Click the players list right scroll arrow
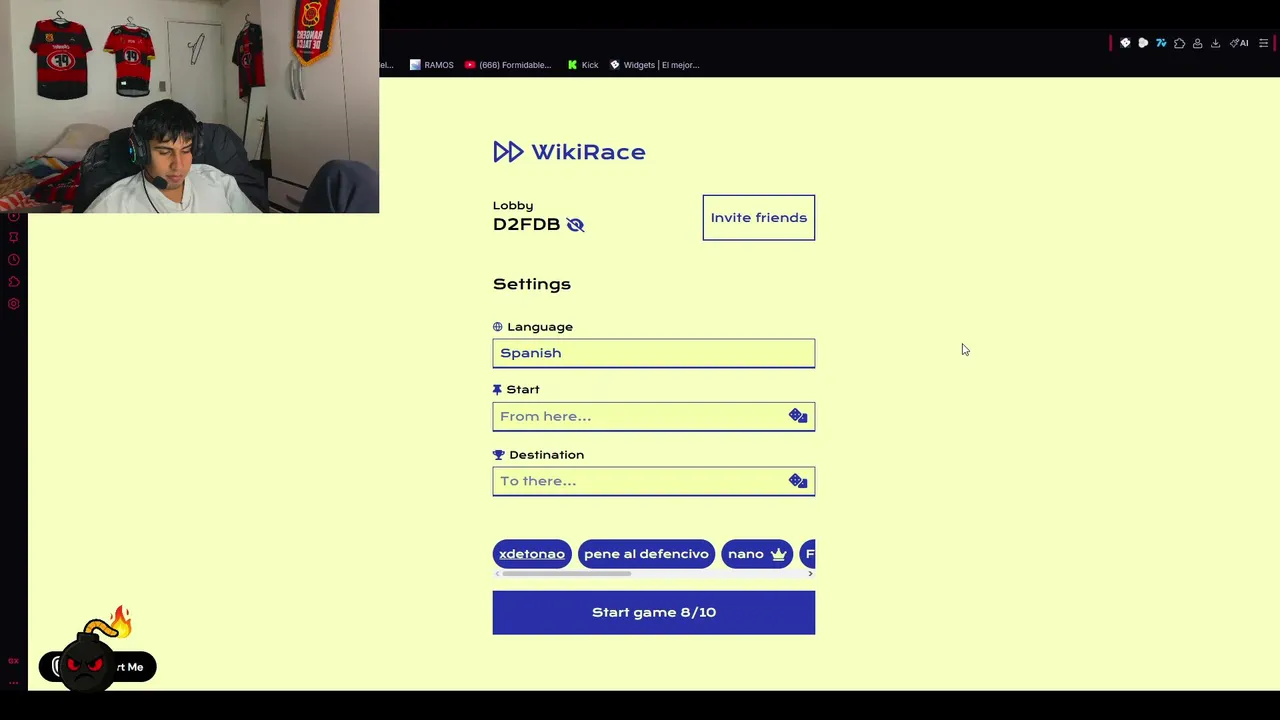 coord(810,574)
